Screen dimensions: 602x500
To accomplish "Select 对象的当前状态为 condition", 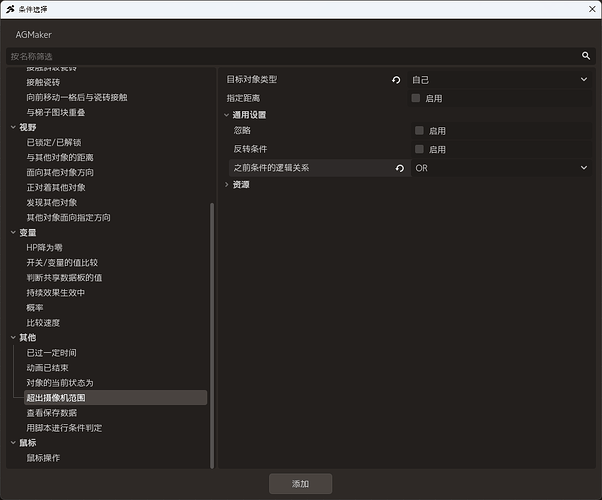I will pyautogui.click(x=60, y=382).
